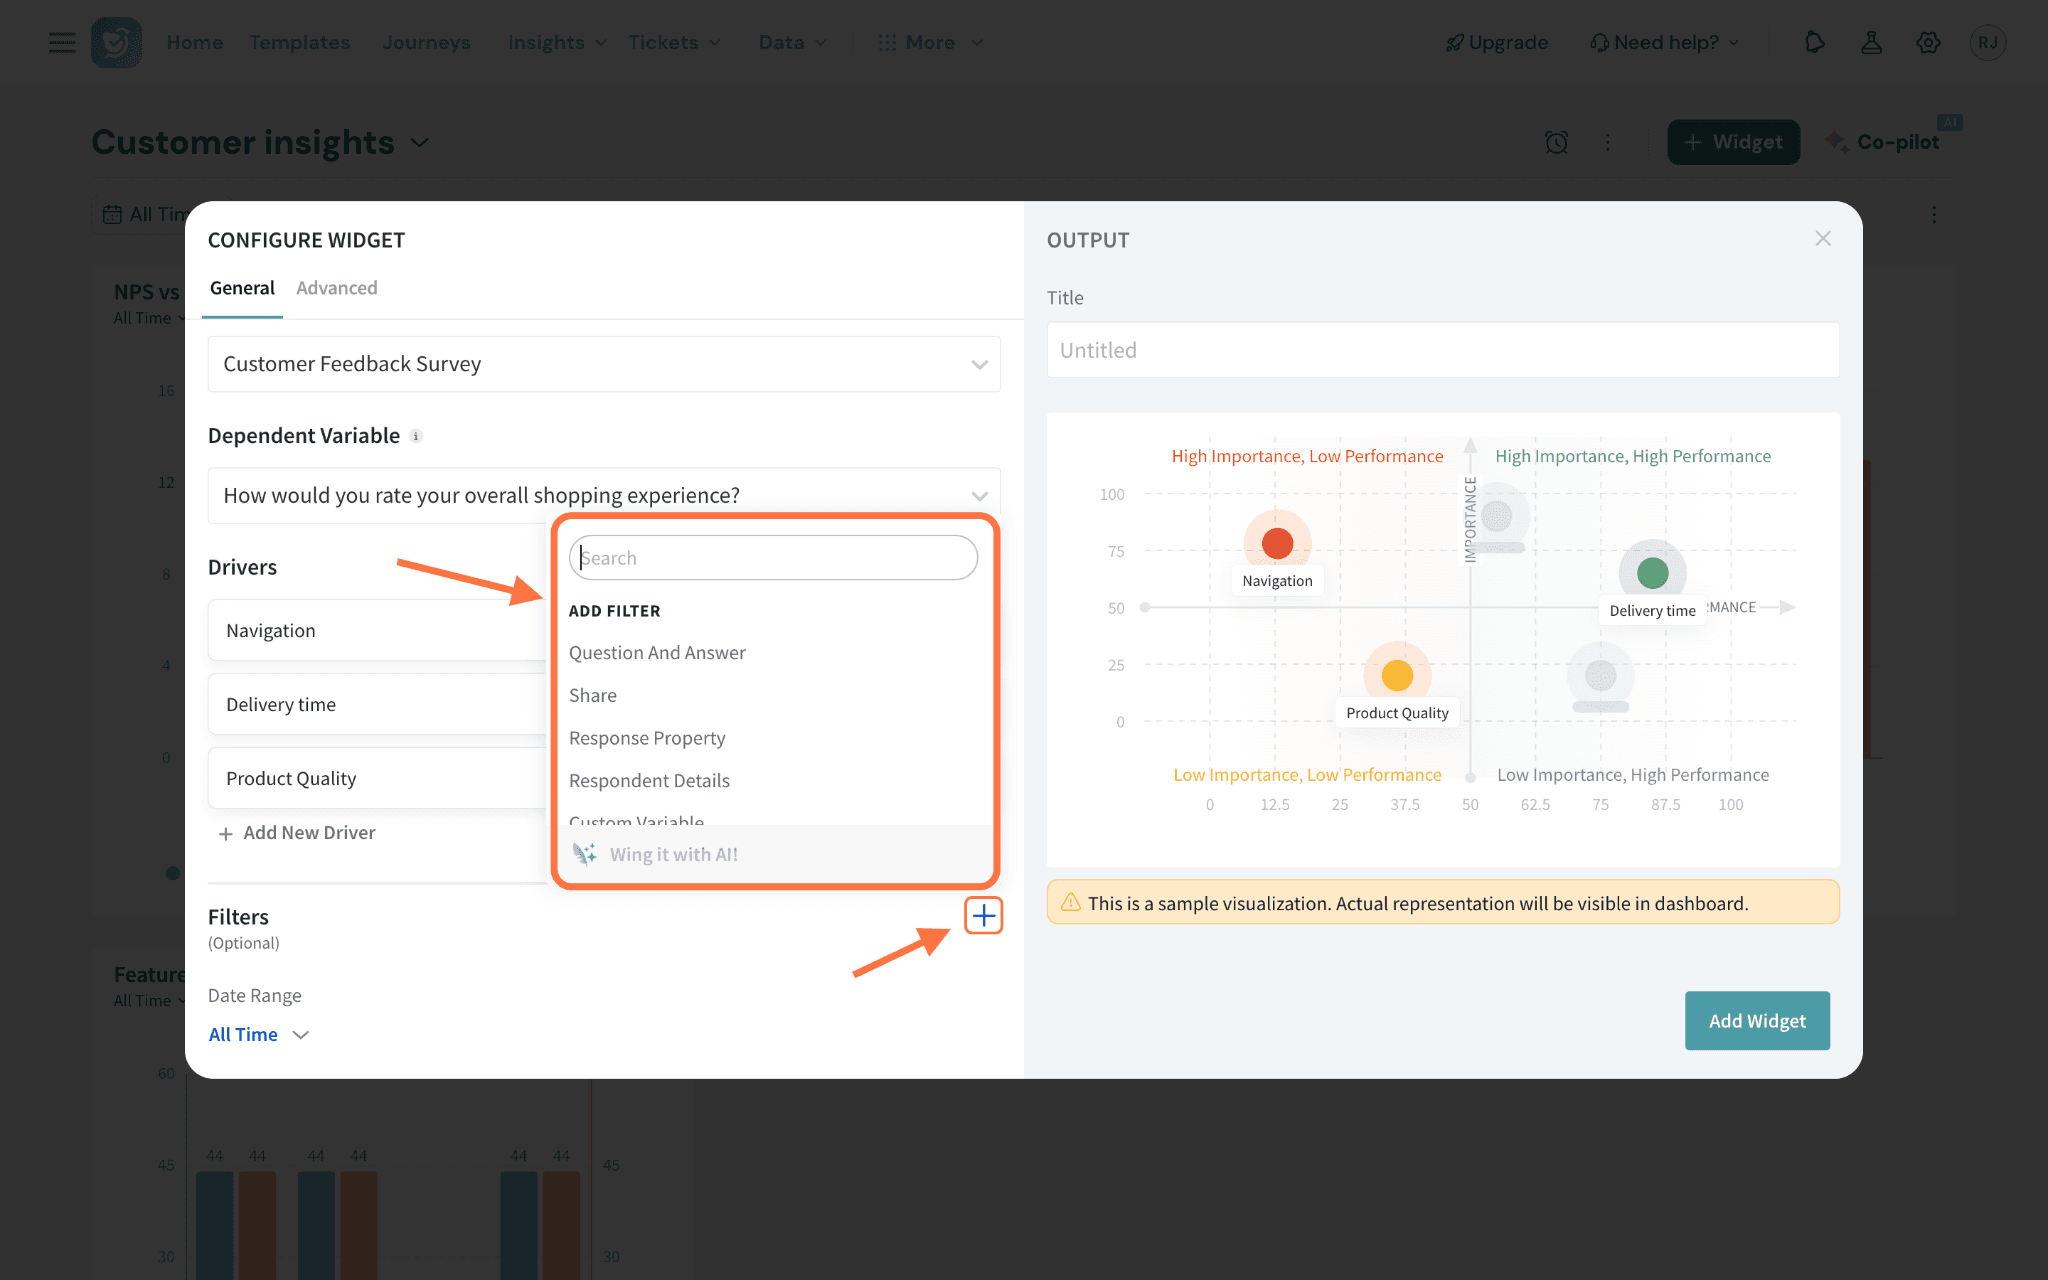This screenshot has height=1280, width=2048.
Task: Click the Add Widget button
Action: (1757, 1020)
